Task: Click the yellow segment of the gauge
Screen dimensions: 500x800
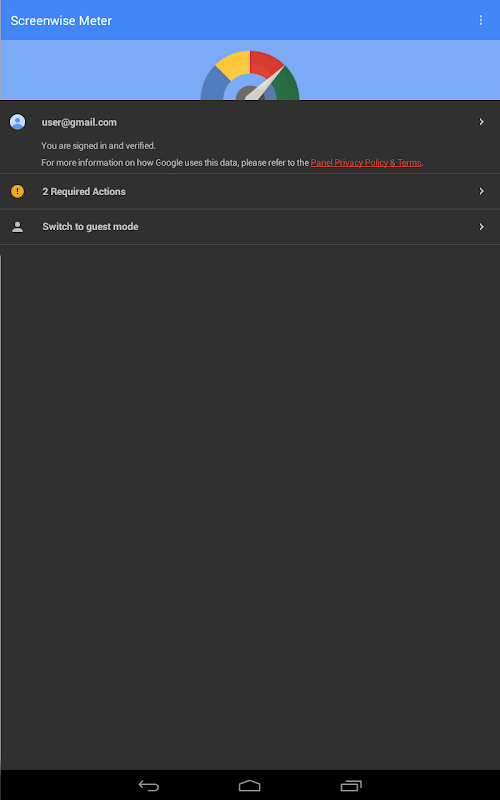Action: [x=234, y=64]
